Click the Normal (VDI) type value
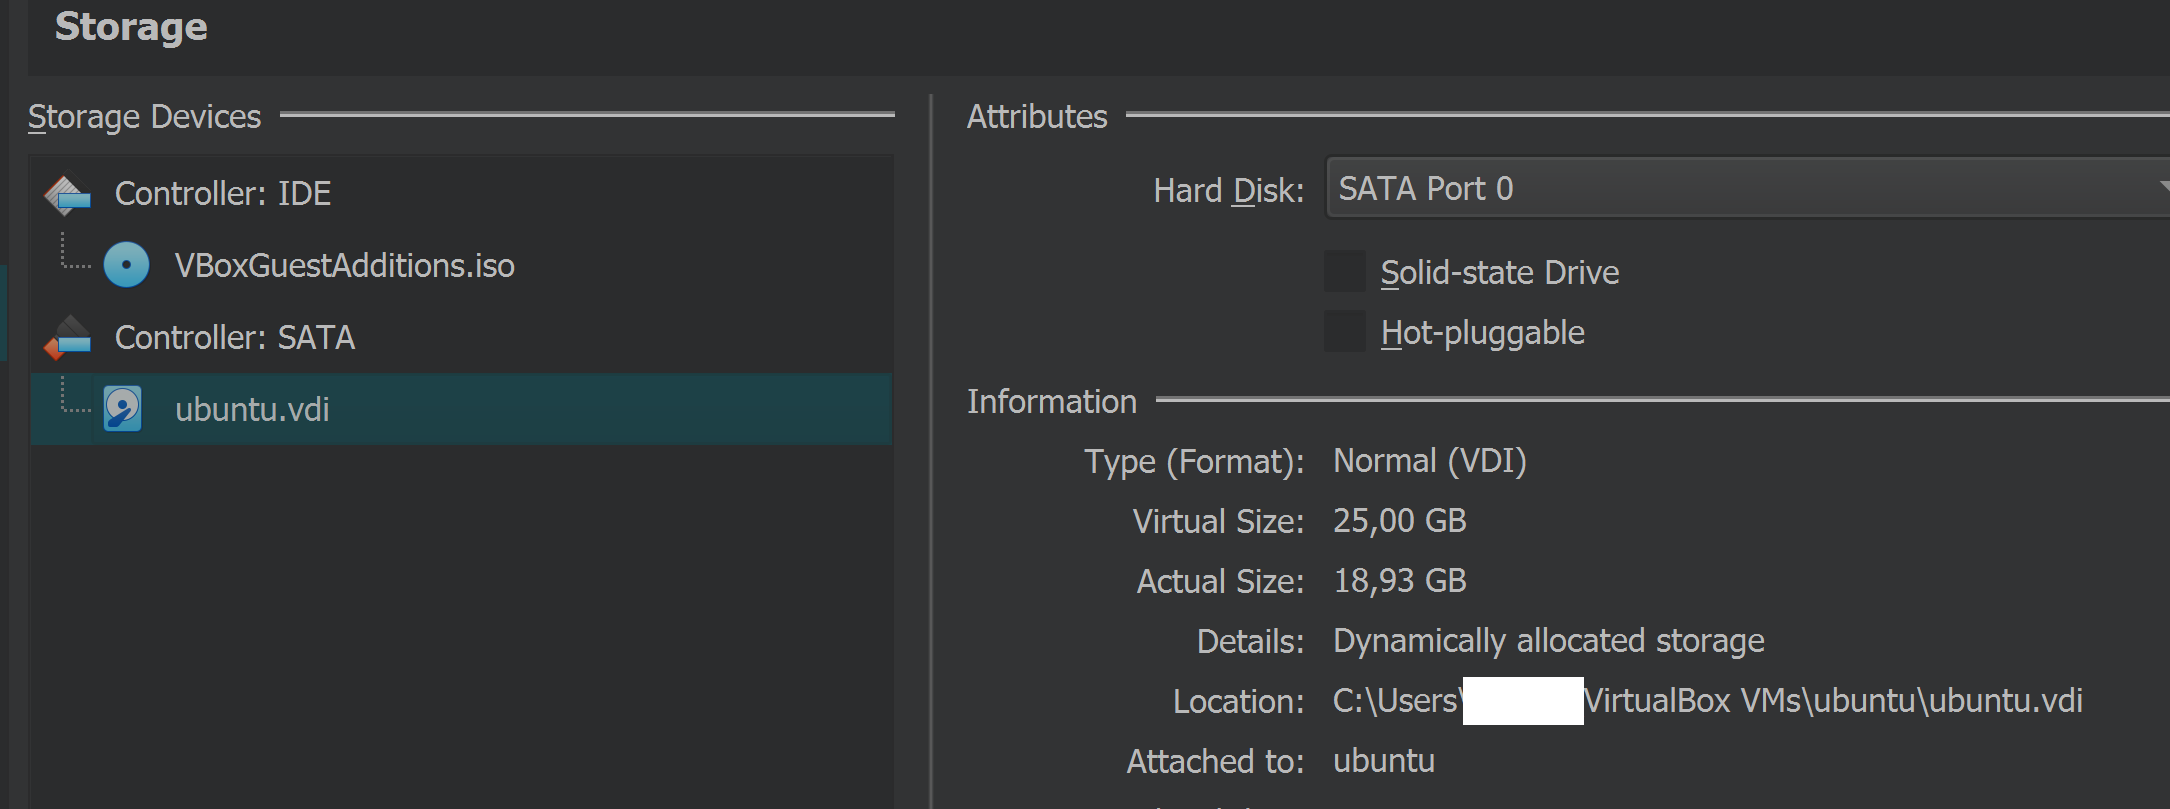Image resolution: width=2170 pixels, height=809 pixels. pyautogui.click(x=1430, y=461)
